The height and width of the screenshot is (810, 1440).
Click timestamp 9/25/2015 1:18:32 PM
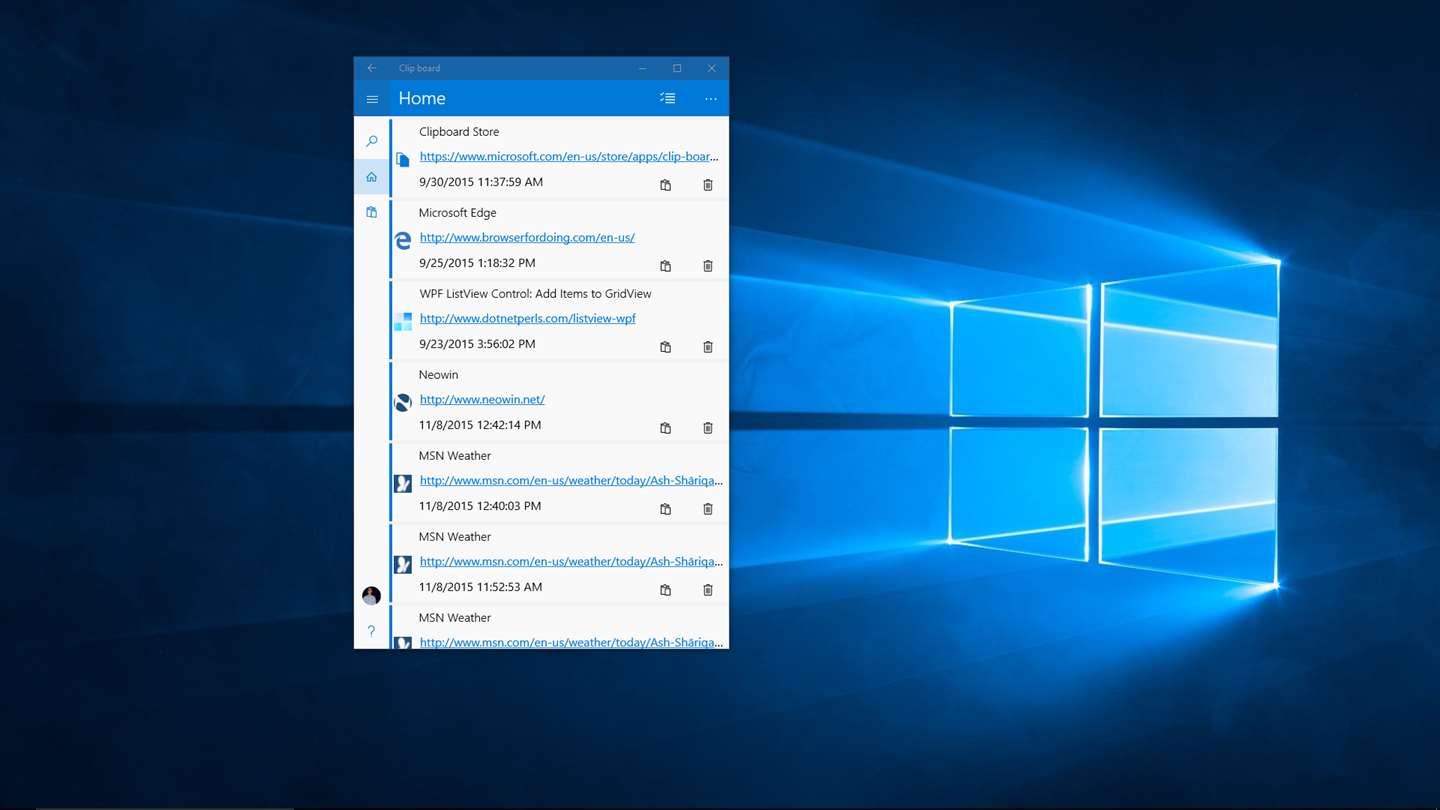click(x=477, y=263)
